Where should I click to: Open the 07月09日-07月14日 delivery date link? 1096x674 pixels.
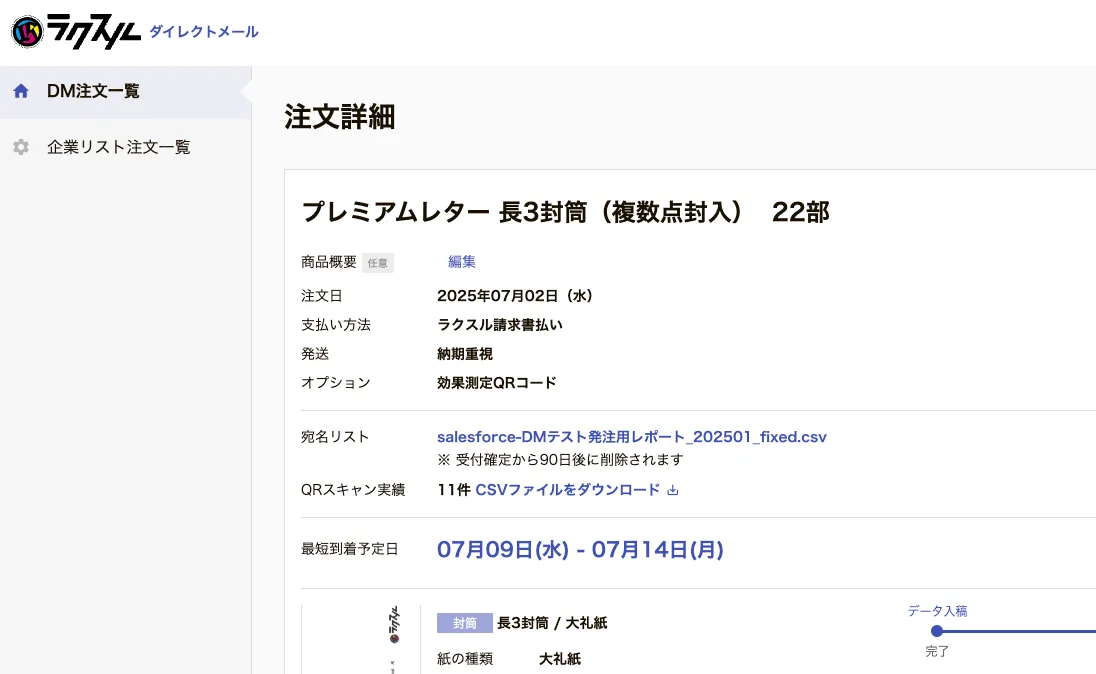pos(581,549)
